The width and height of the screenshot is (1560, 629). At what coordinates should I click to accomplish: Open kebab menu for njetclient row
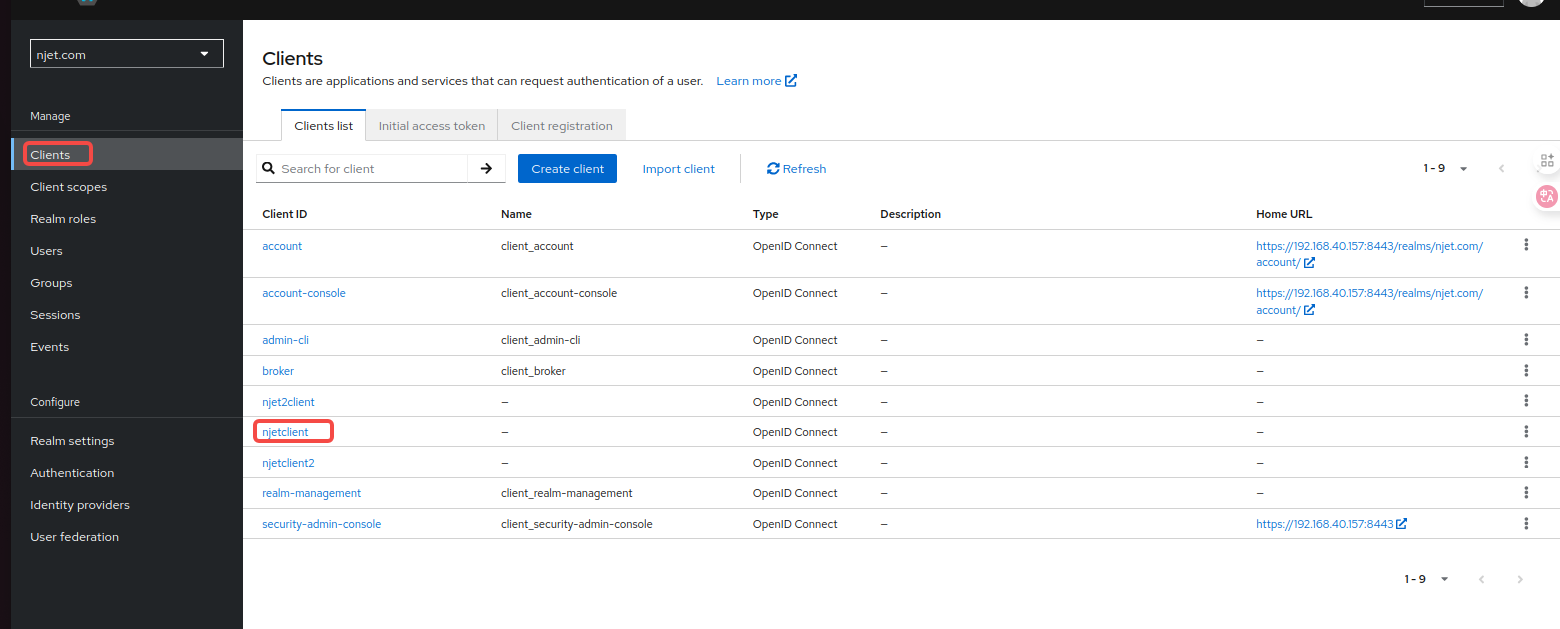coord(1526,432)
